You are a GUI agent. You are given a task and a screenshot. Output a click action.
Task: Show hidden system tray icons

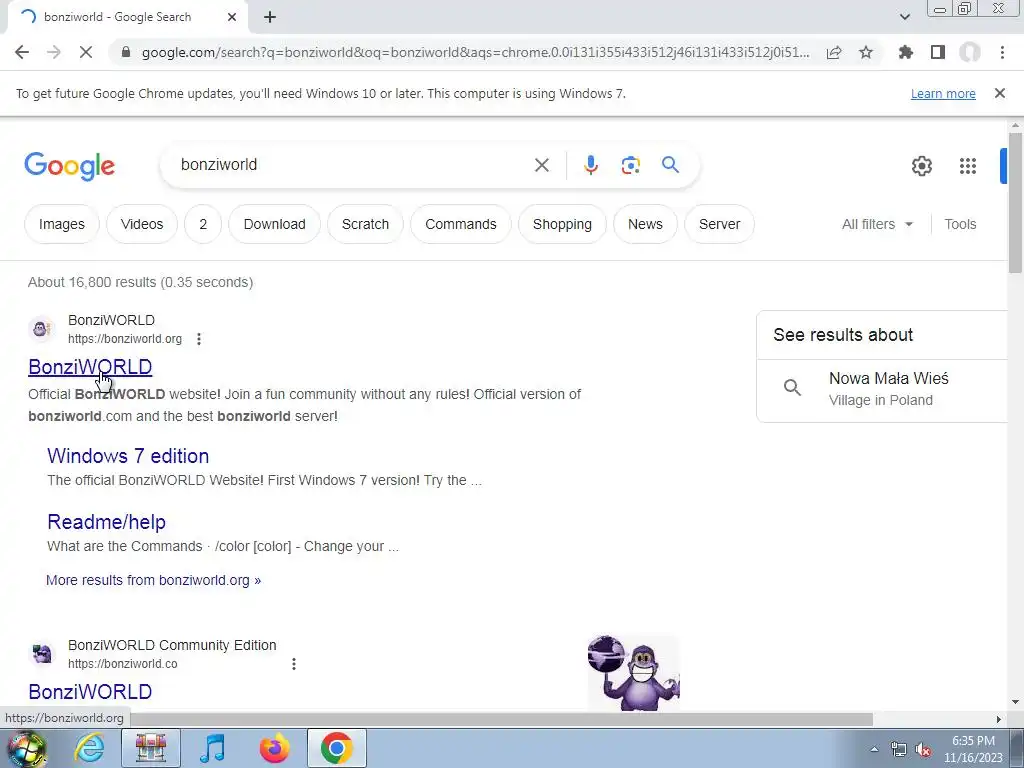874,749
